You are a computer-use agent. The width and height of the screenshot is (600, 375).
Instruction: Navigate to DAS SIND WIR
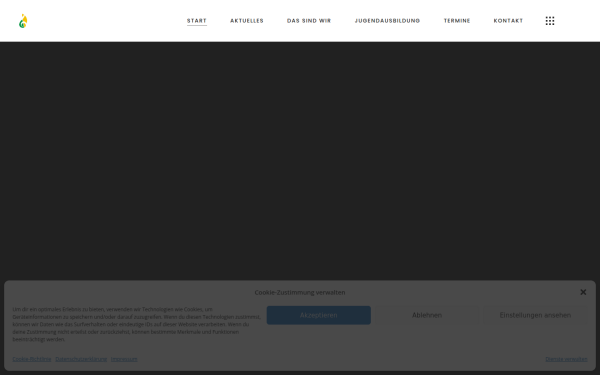pos(309,21)
